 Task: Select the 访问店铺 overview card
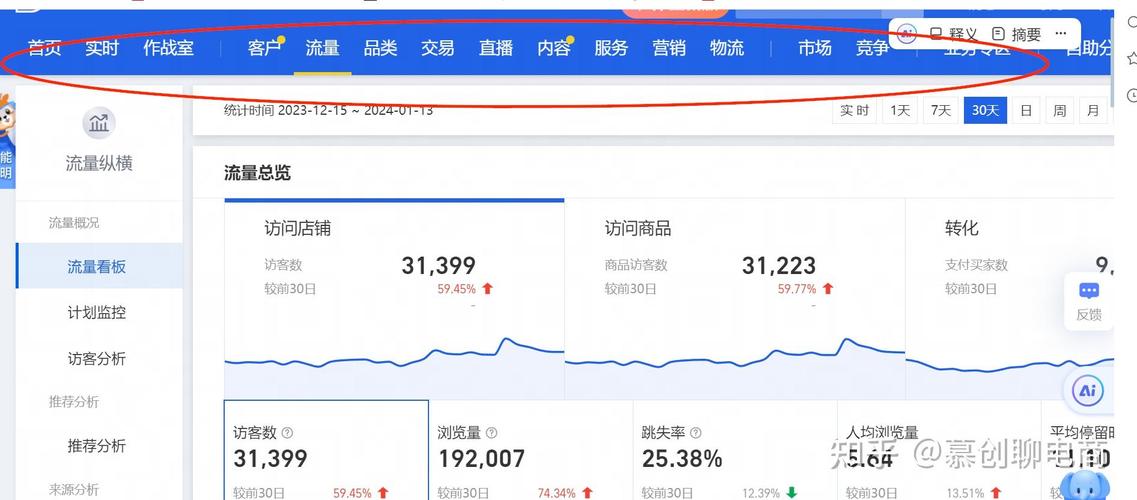pyautogui.click(x=394, y=299)
